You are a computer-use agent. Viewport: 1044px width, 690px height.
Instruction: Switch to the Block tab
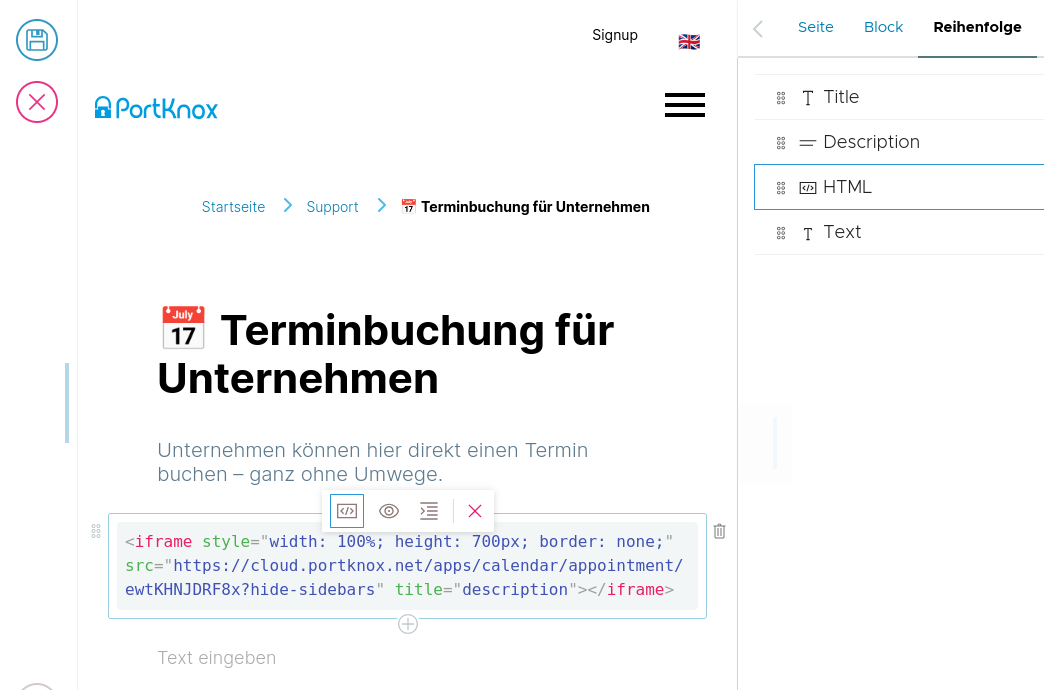(883, 28)
